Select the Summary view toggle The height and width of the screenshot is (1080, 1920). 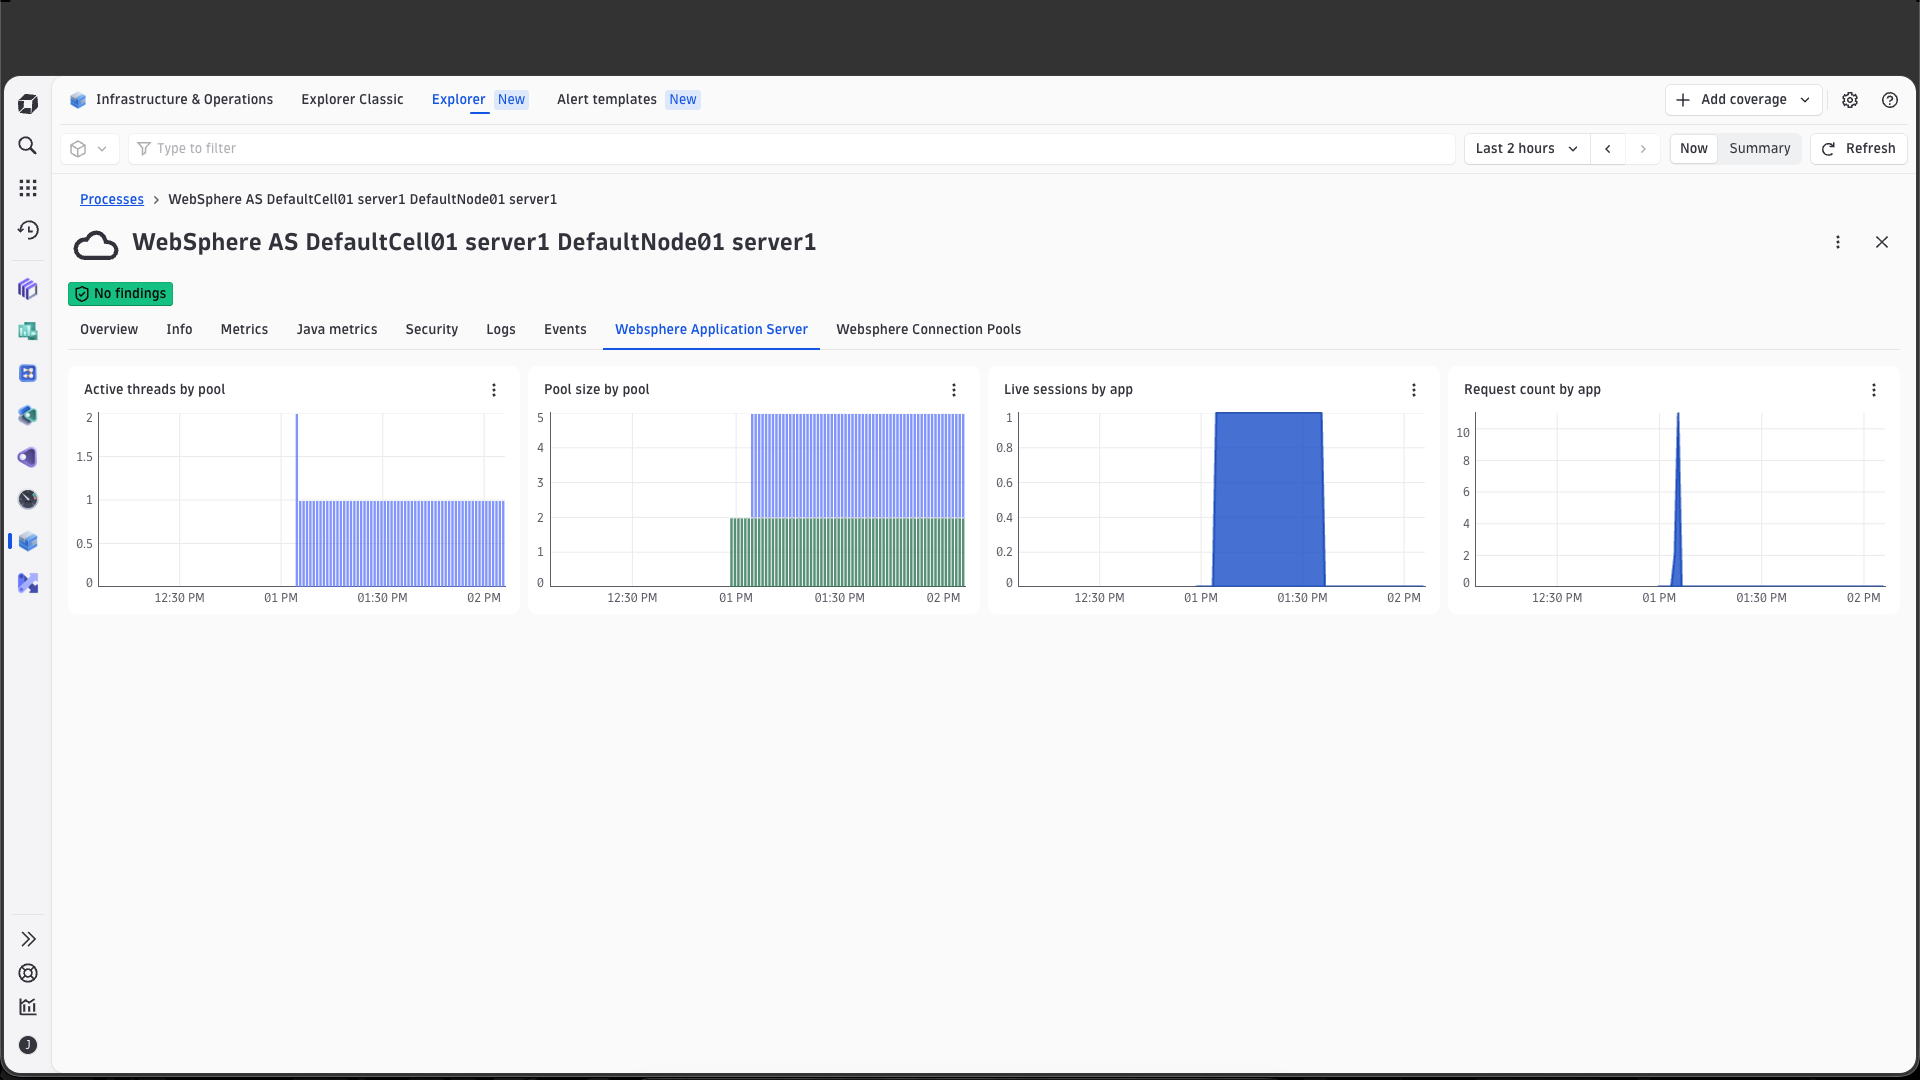[1760, 149]
